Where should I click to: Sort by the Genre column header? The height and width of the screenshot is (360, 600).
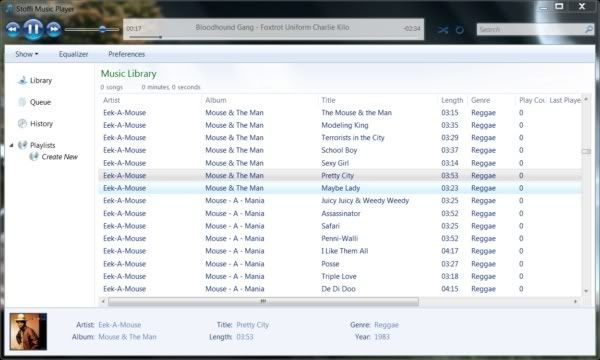(x=481, y=100)
